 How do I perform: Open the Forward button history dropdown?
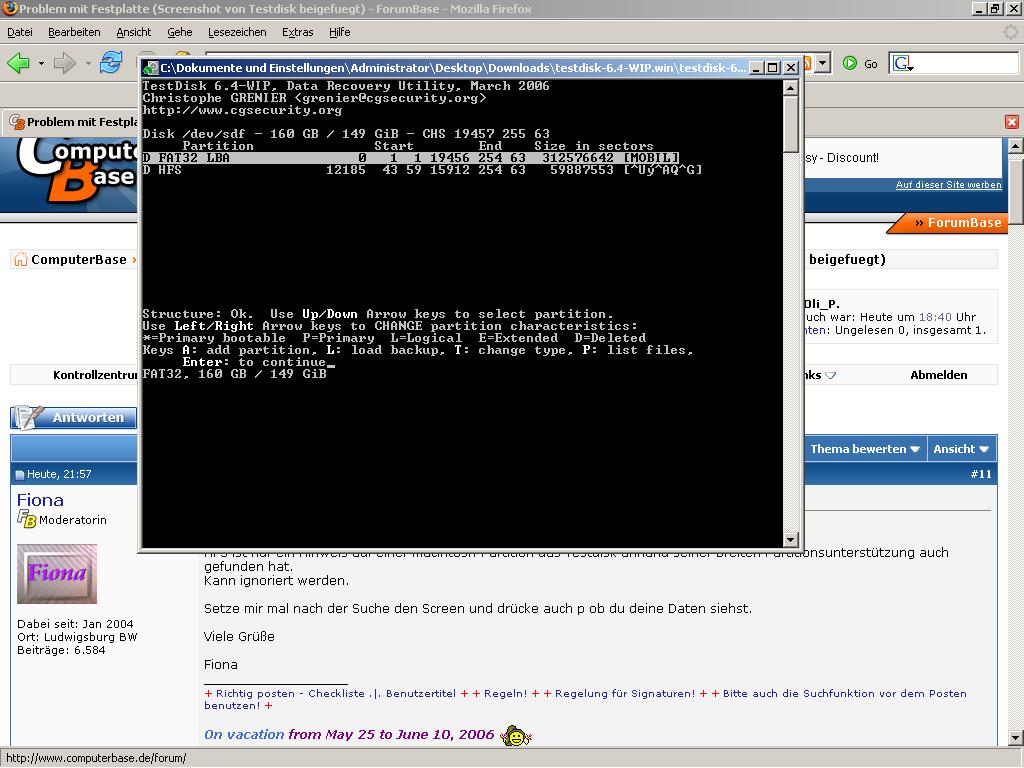88,63
